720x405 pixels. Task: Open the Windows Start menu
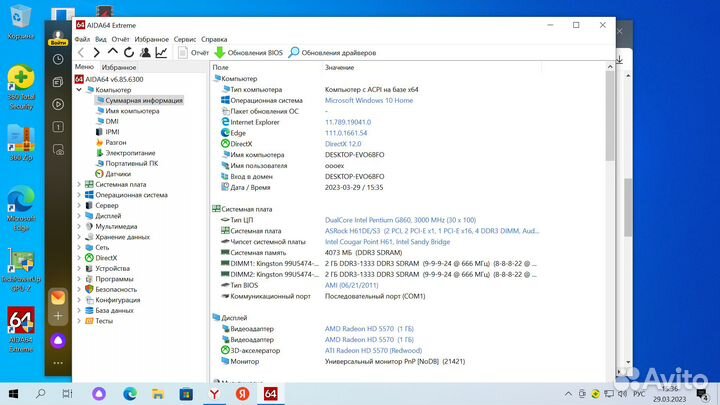(13, 394)
